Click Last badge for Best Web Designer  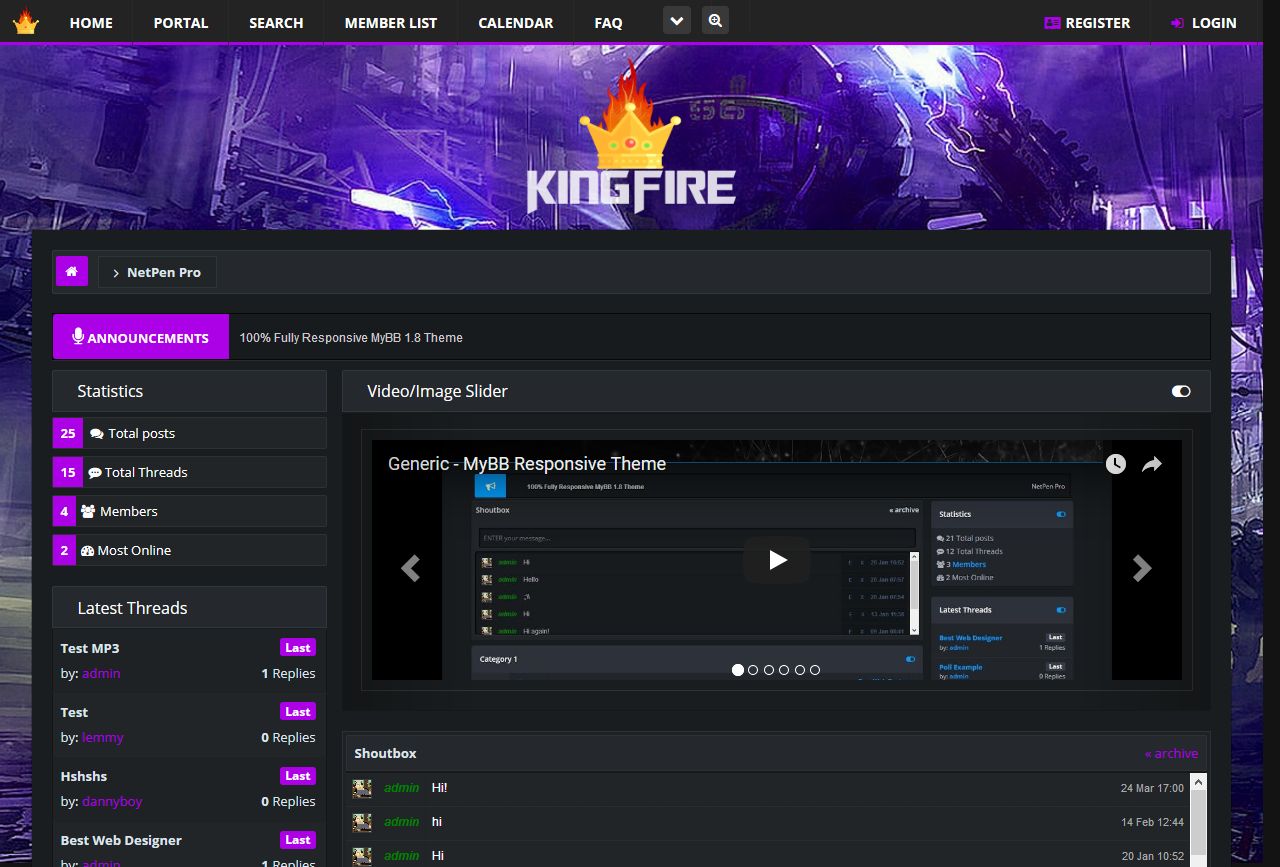298,839
